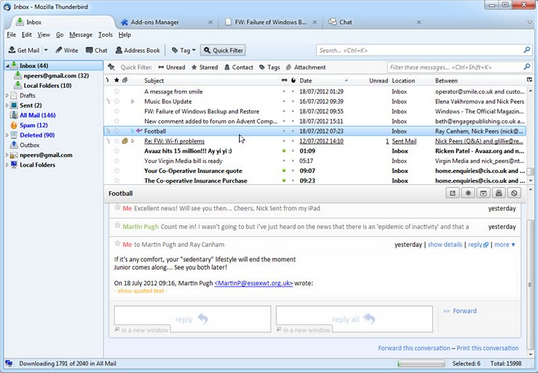Image resolution: width=538 pixels, height=373 pixels.
Task: Click Print this conversation link
Action: (x=488, y=348)
